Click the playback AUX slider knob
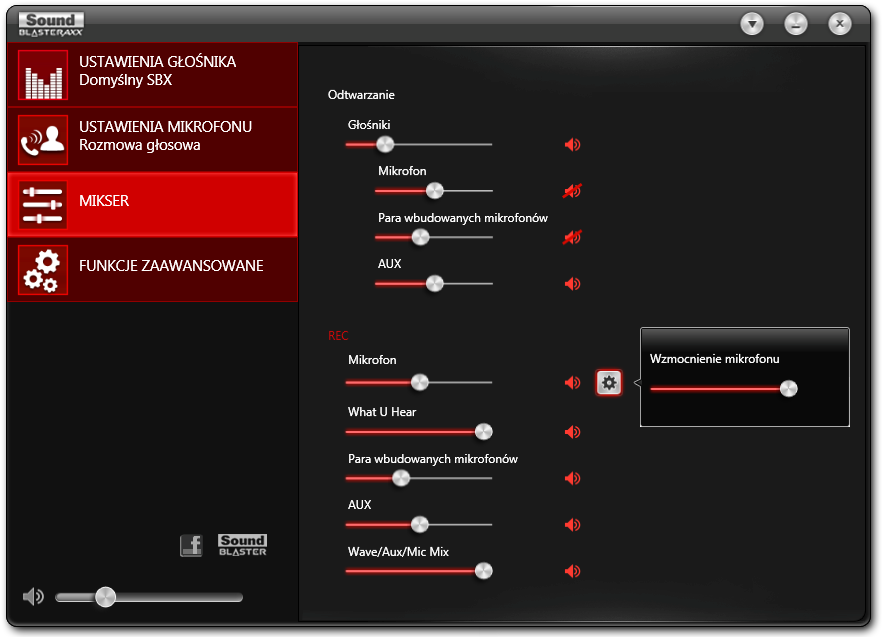 pos(435,284)
